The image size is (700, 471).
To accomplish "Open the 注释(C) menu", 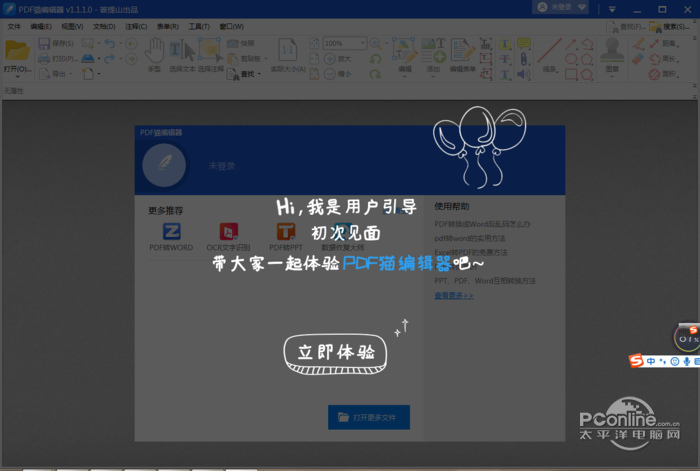I will click(136, 26).
